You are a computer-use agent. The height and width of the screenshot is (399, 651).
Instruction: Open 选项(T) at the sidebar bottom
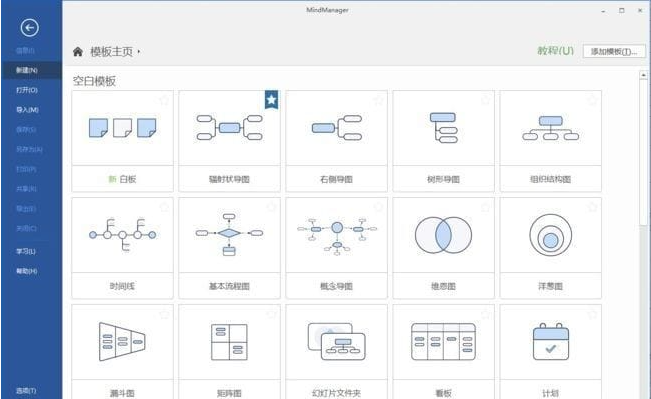pos(26,391)
